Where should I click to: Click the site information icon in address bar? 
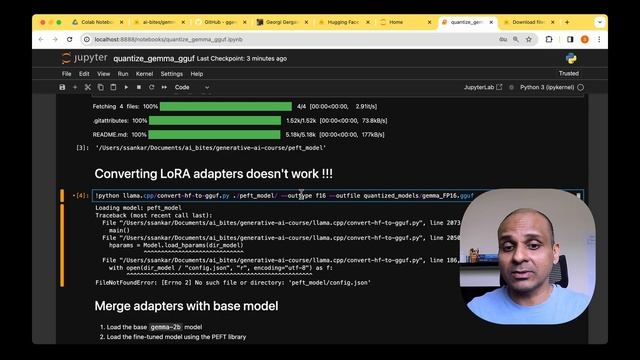[87, 40]
